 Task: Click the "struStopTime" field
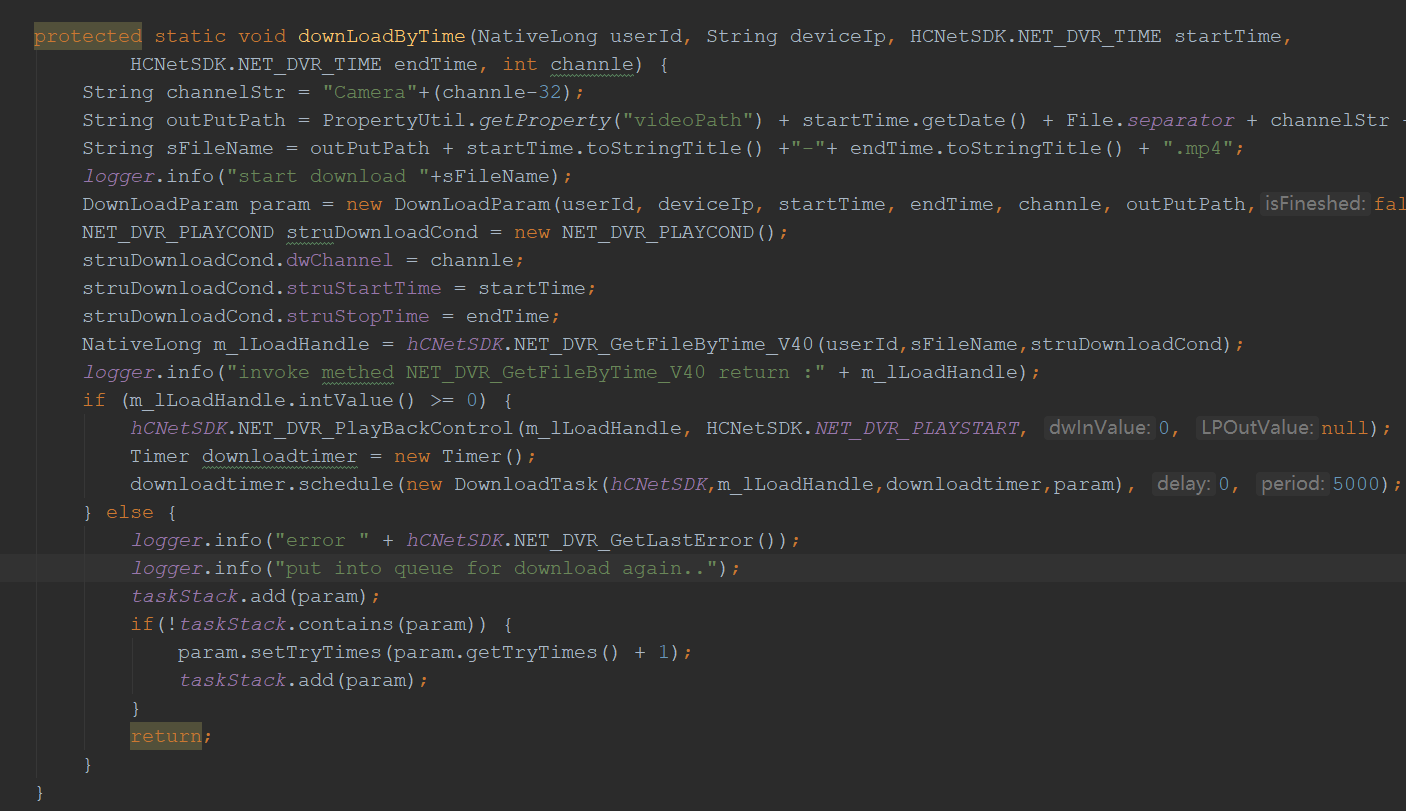[358, 317]
